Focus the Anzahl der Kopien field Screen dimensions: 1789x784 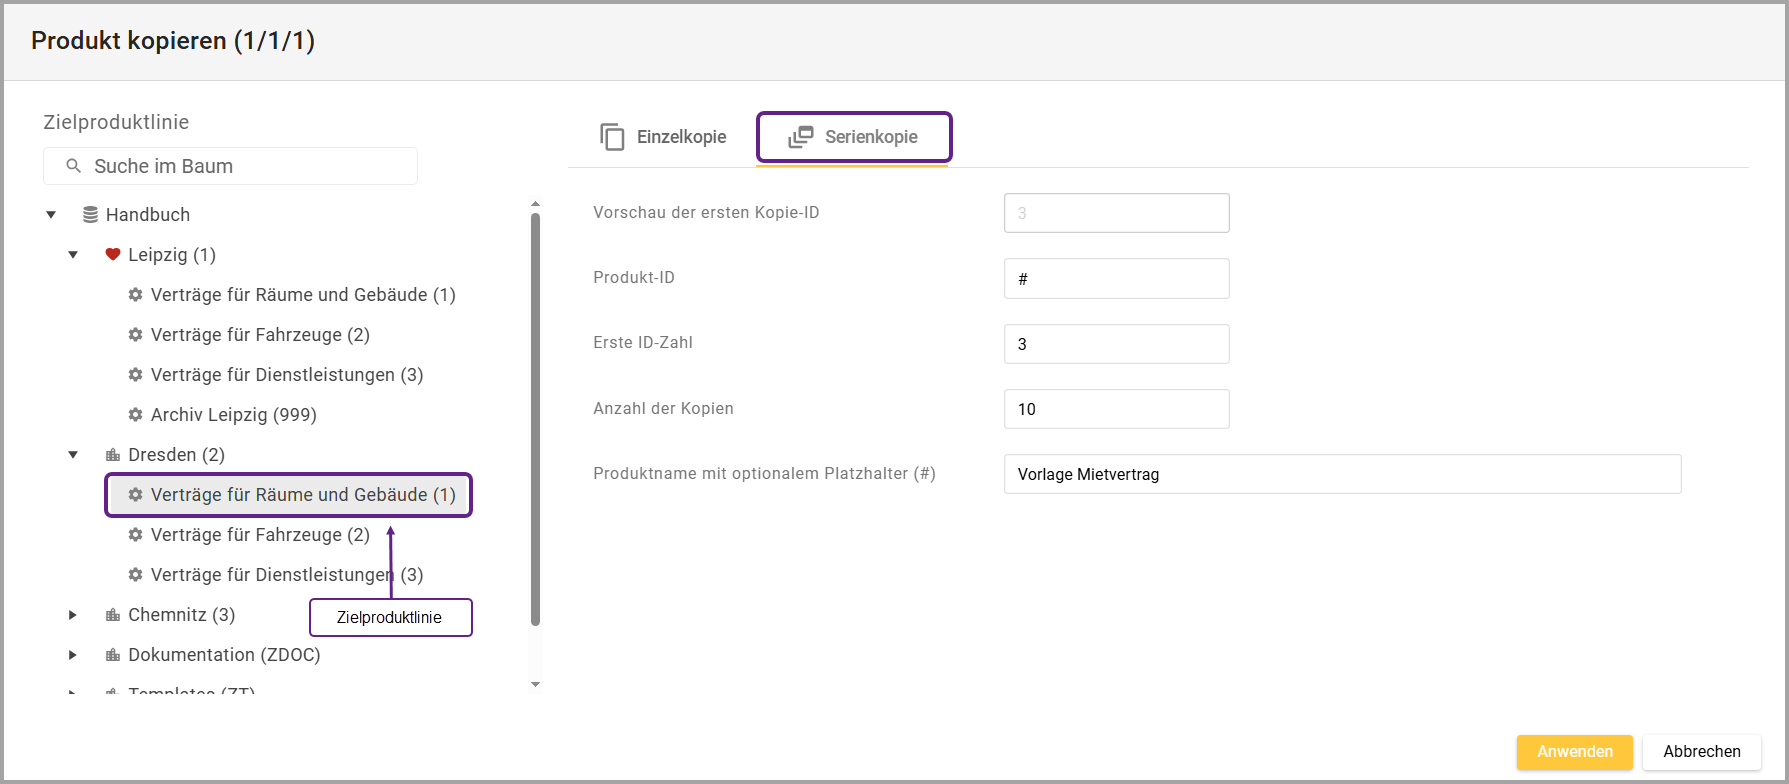click(x=1116, y=409)
